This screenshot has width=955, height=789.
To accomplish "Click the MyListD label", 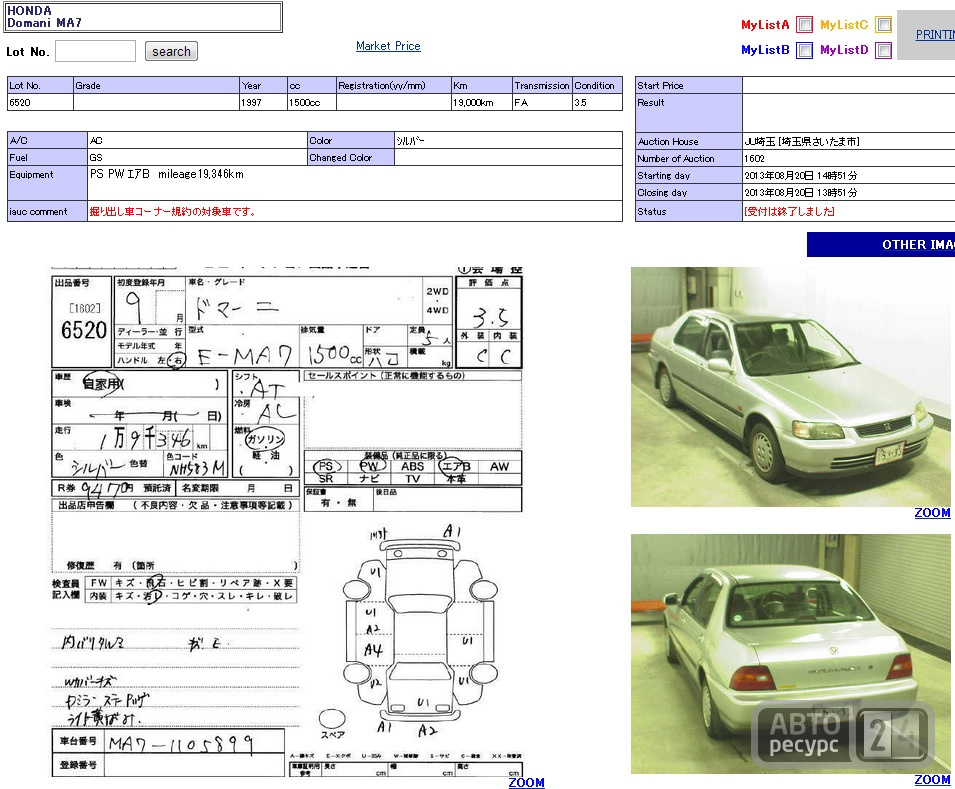I will pos(844,50).
